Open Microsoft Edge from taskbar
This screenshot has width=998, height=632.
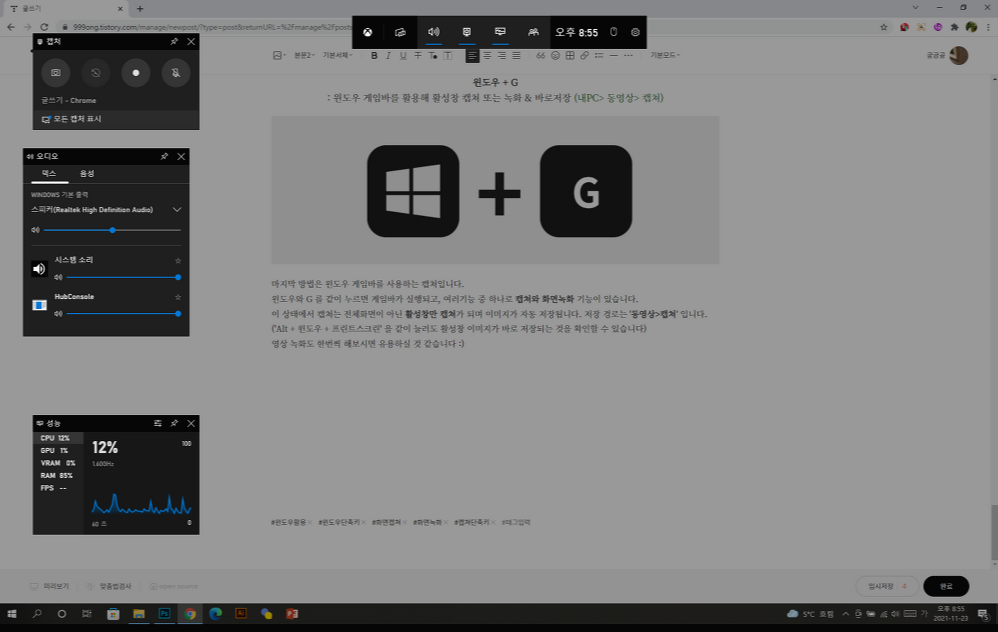[x=215, y=614]
